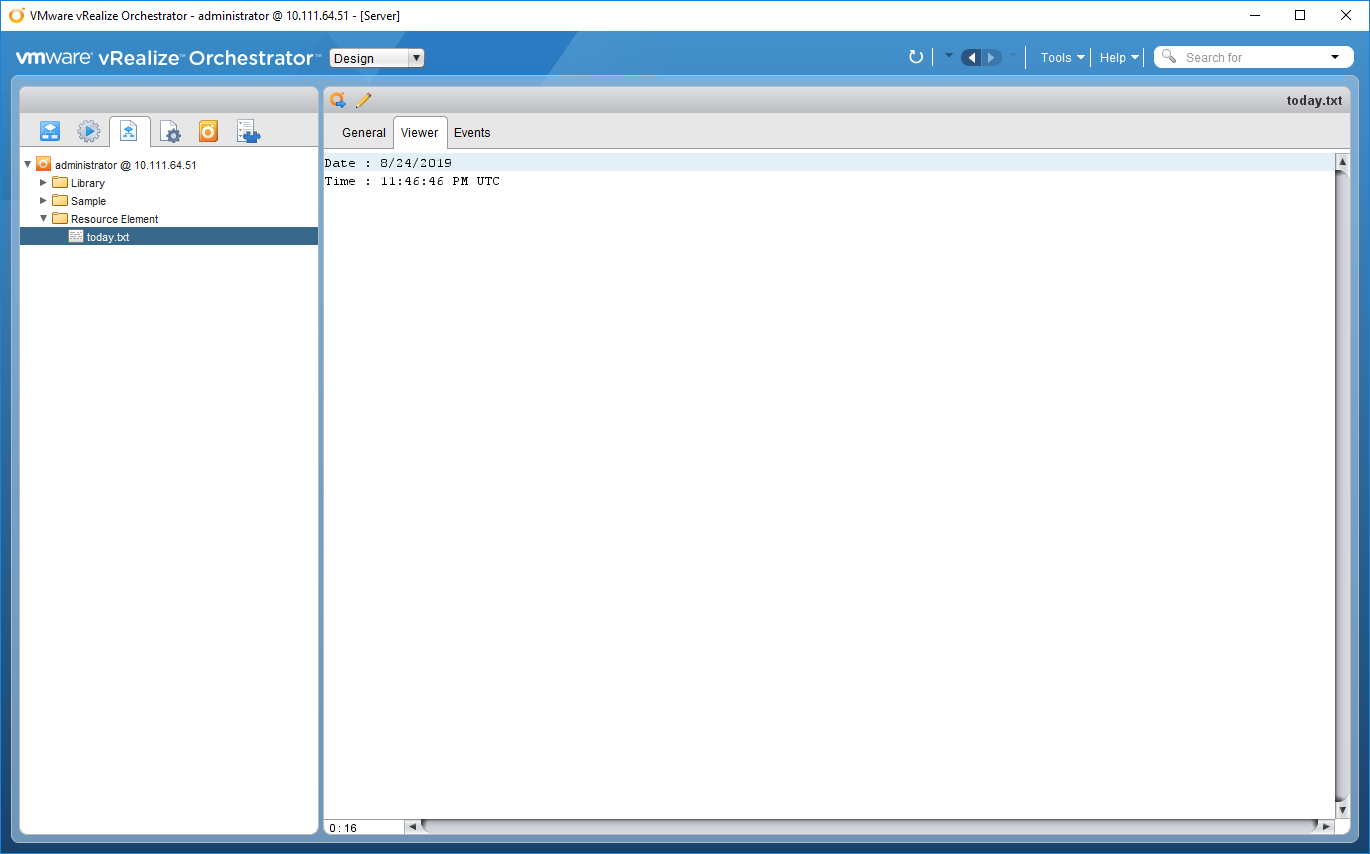Open the Help menu

(1118, 58)
